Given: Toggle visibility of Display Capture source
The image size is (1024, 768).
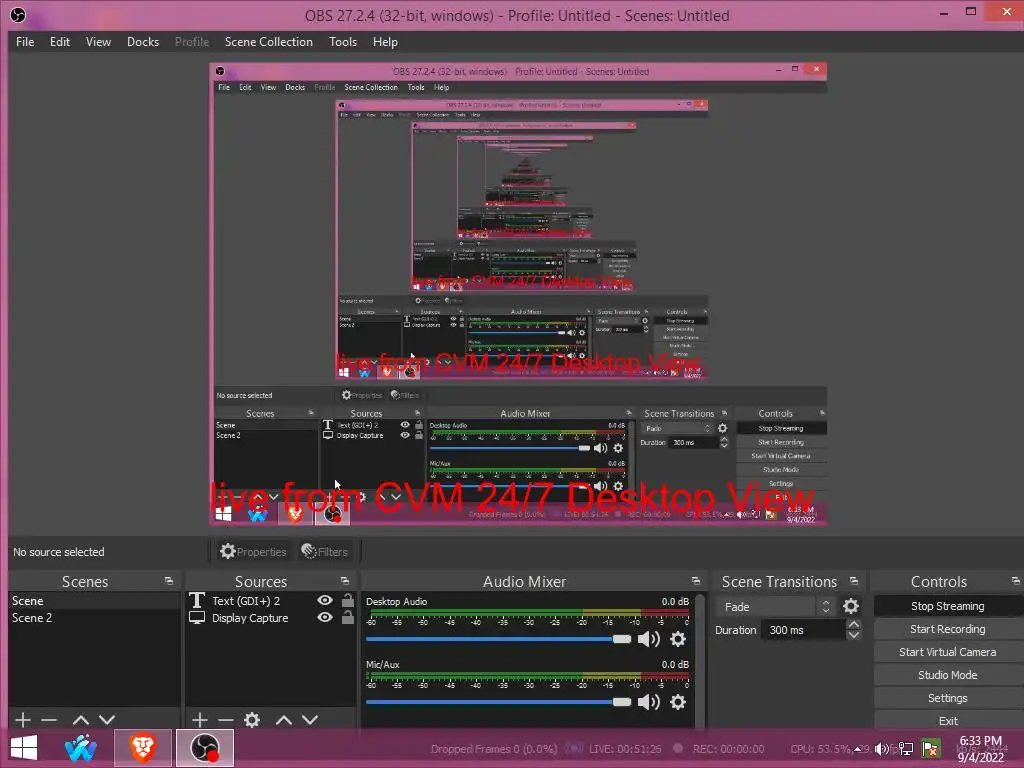Looking at the screenshot, I should point(325,617).
